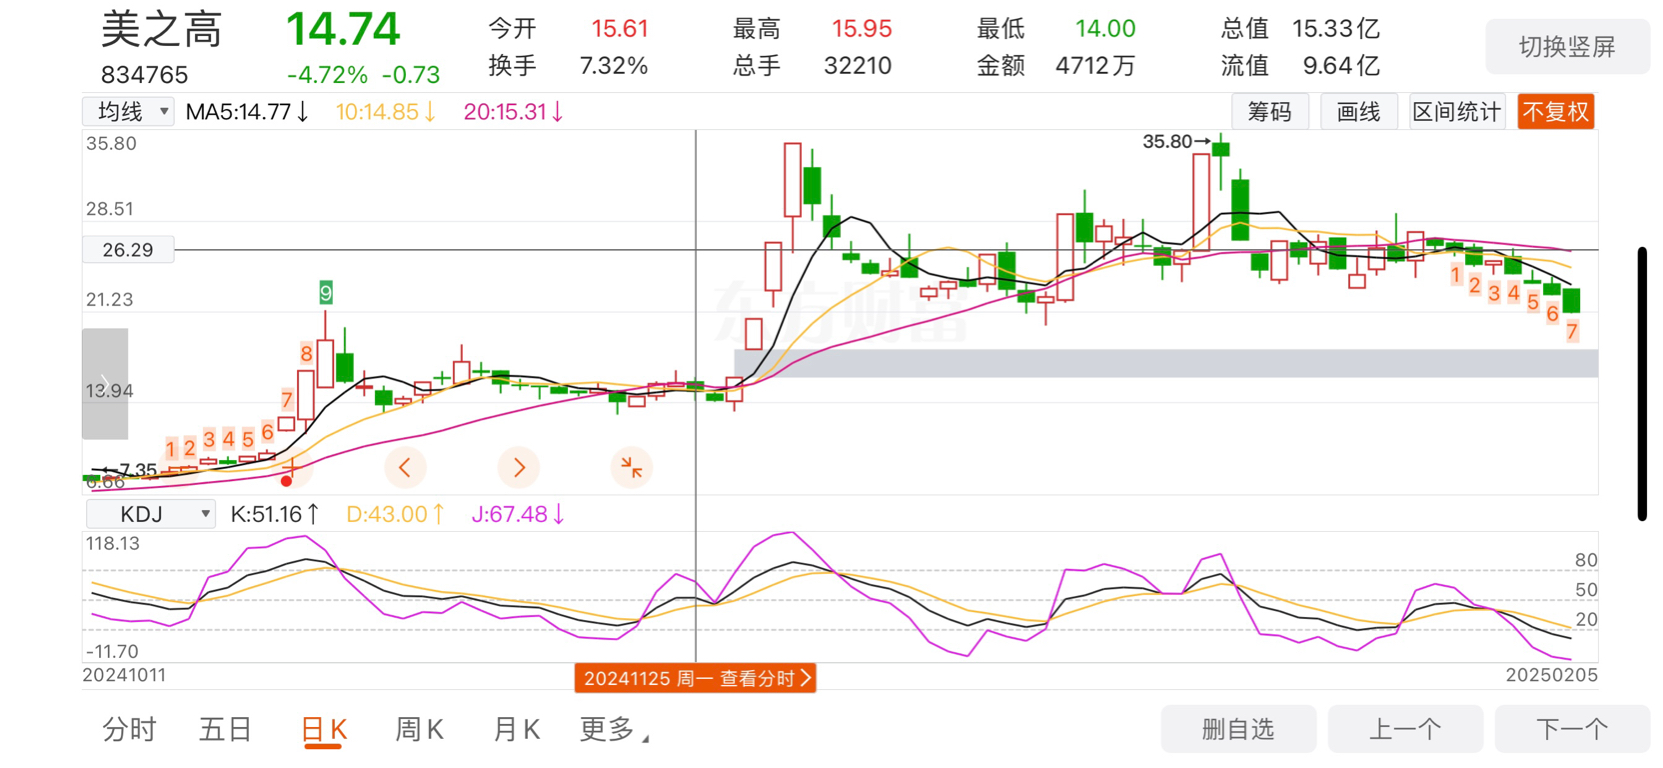Expand the 更多 period menu
Screen dimensions: 1663x768
[x=614, y=730]
